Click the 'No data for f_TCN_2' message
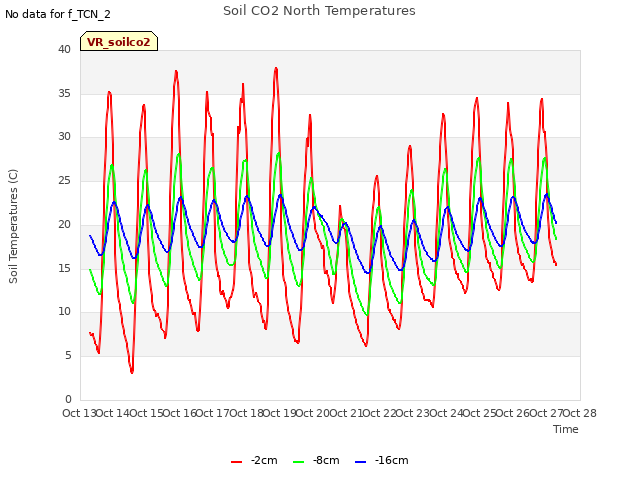 (x=58, y=14)
